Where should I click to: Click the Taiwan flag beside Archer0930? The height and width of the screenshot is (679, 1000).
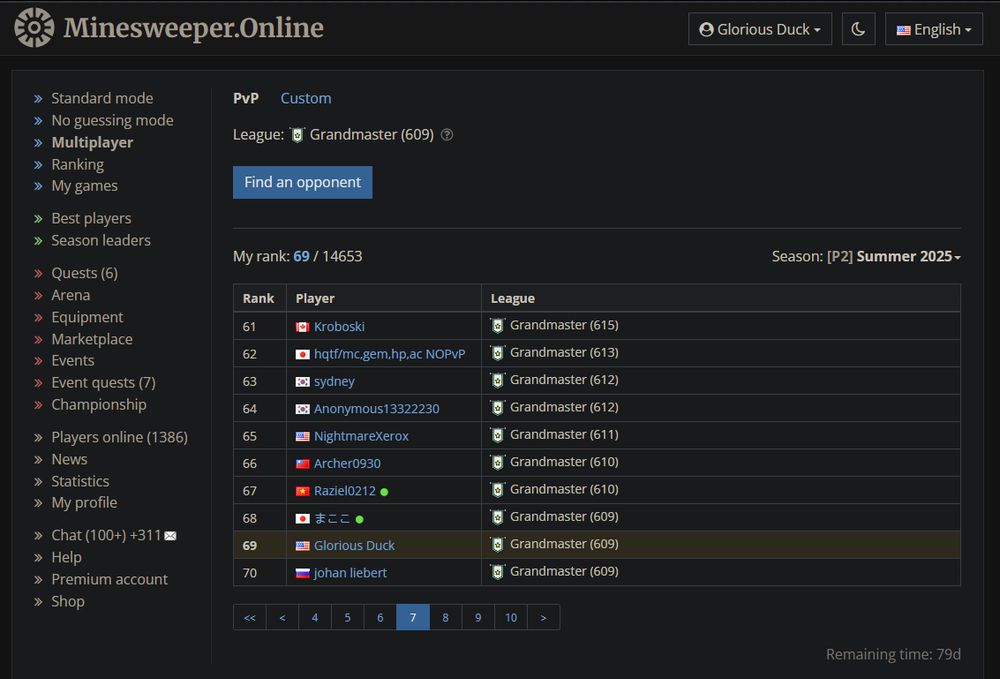[x=302, y=464]
